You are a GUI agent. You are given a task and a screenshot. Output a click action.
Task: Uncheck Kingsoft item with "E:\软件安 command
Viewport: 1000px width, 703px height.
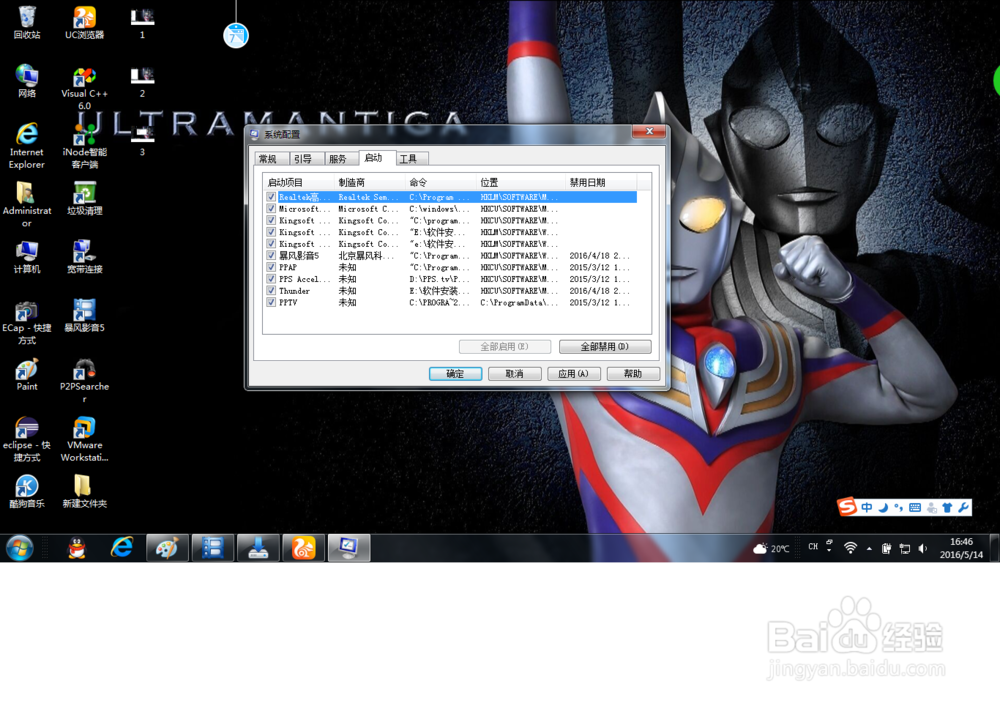[271, 232]
